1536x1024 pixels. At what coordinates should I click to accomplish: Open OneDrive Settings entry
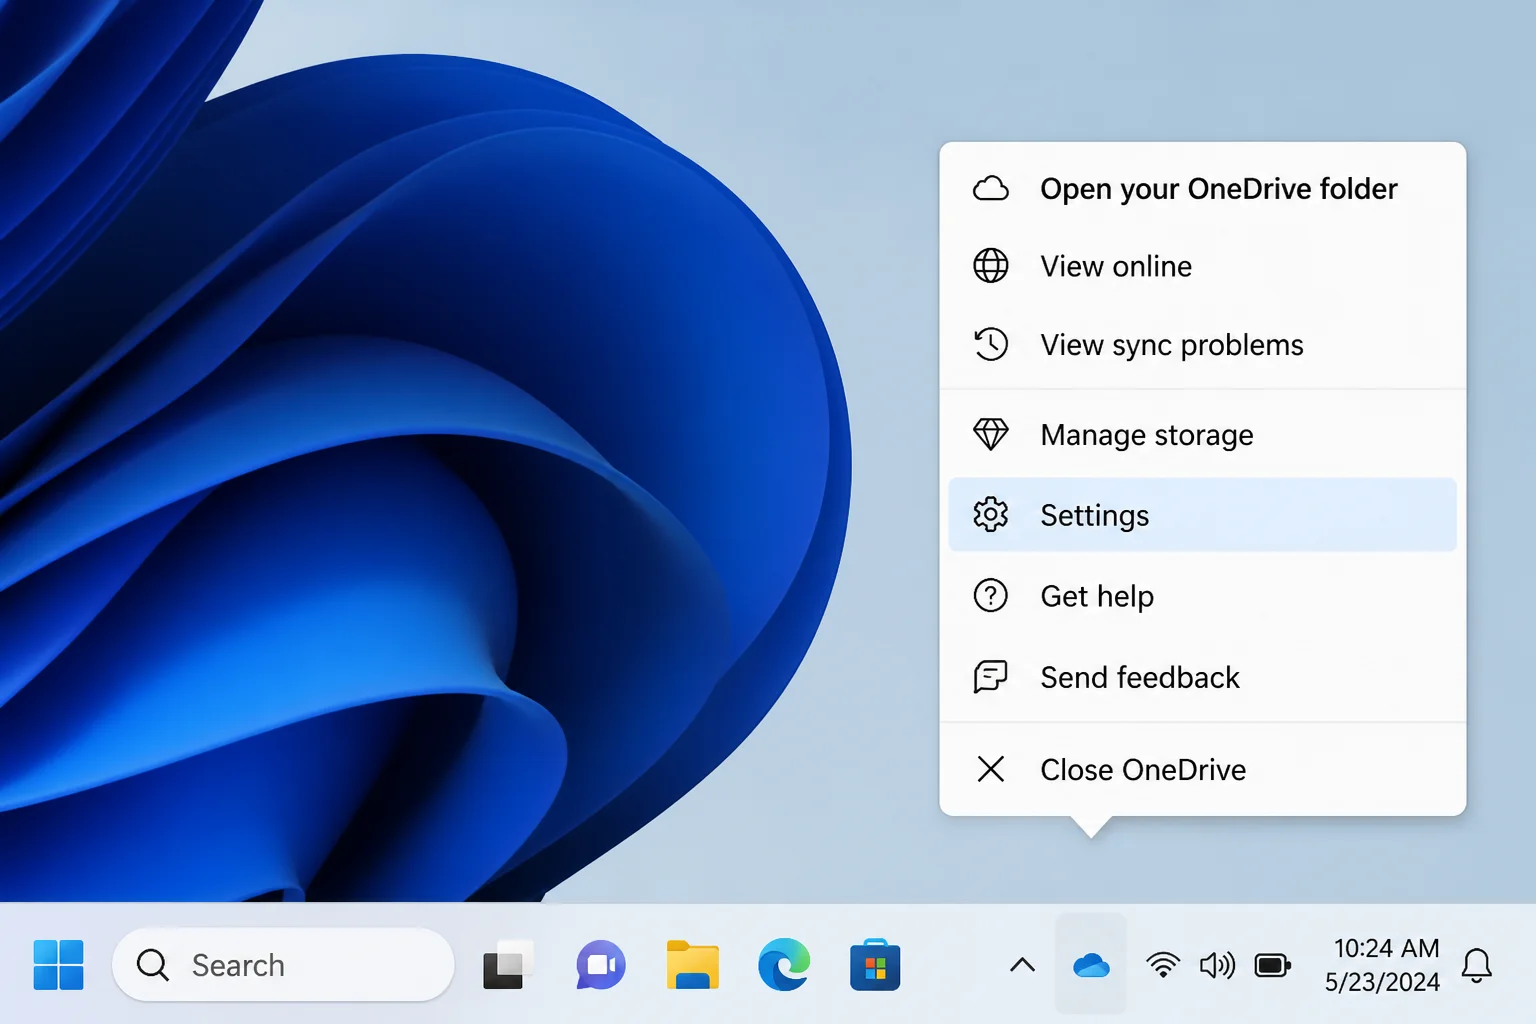(x=1202, y=515)
